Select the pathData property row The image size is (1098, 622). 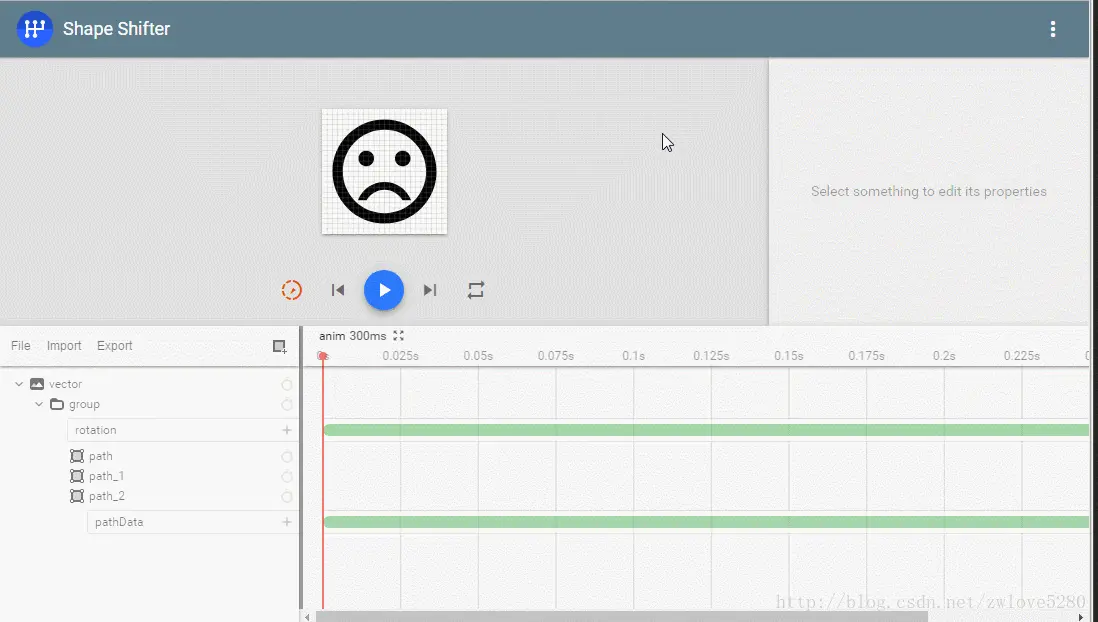(193, 522)
